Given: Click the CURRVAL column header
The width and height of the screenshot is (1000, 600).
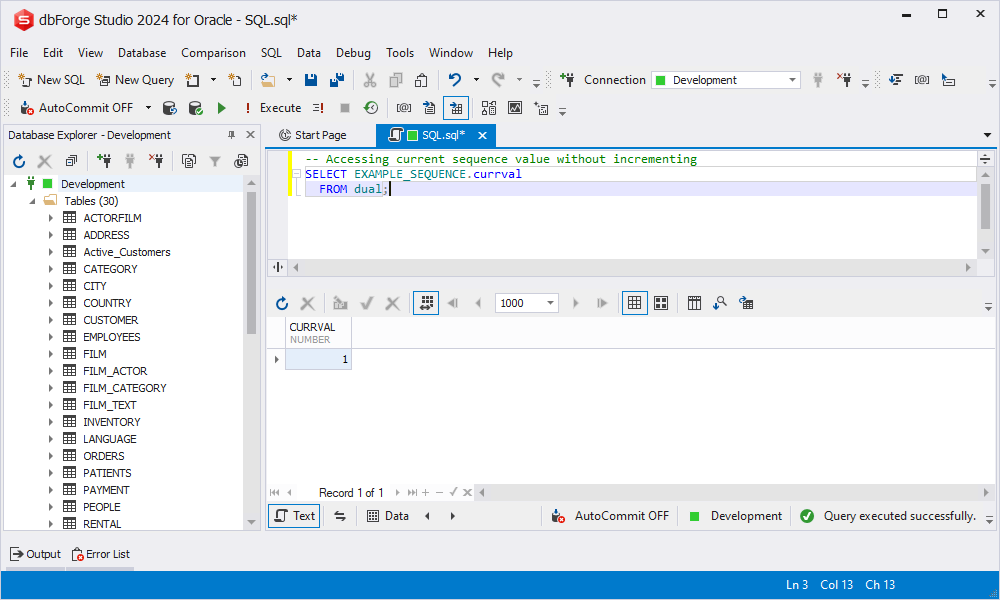Looking at the screenshot, I should 318,333.
